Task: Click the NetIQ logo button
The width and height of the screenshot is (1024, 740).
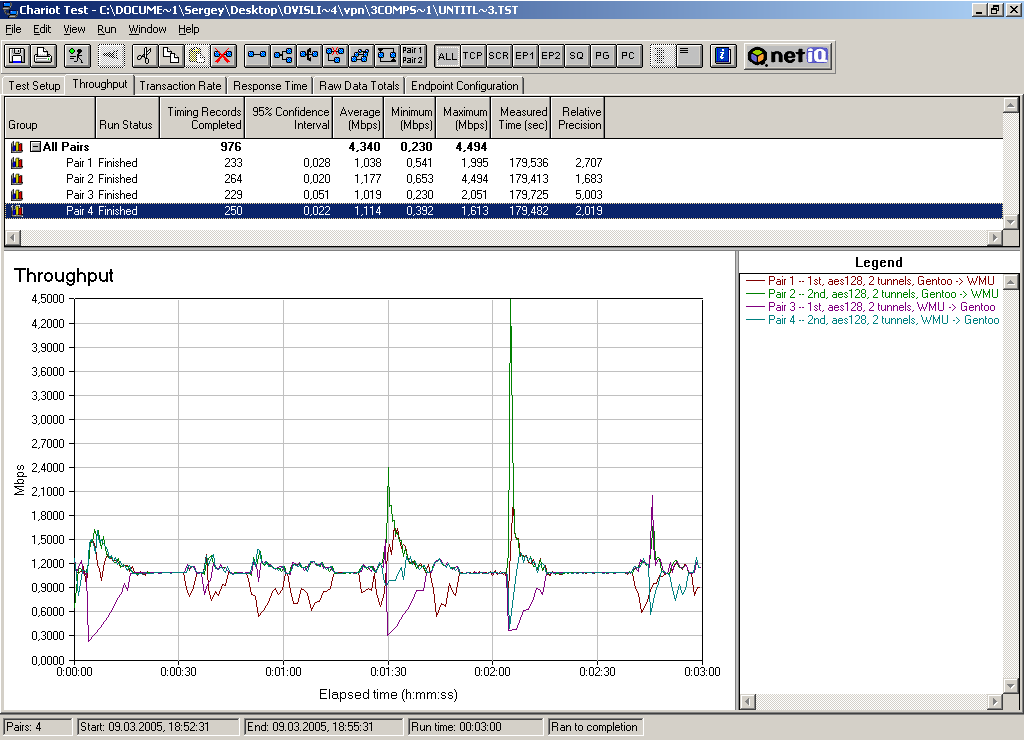Action: pyautogui.click(x=788, y=56)
